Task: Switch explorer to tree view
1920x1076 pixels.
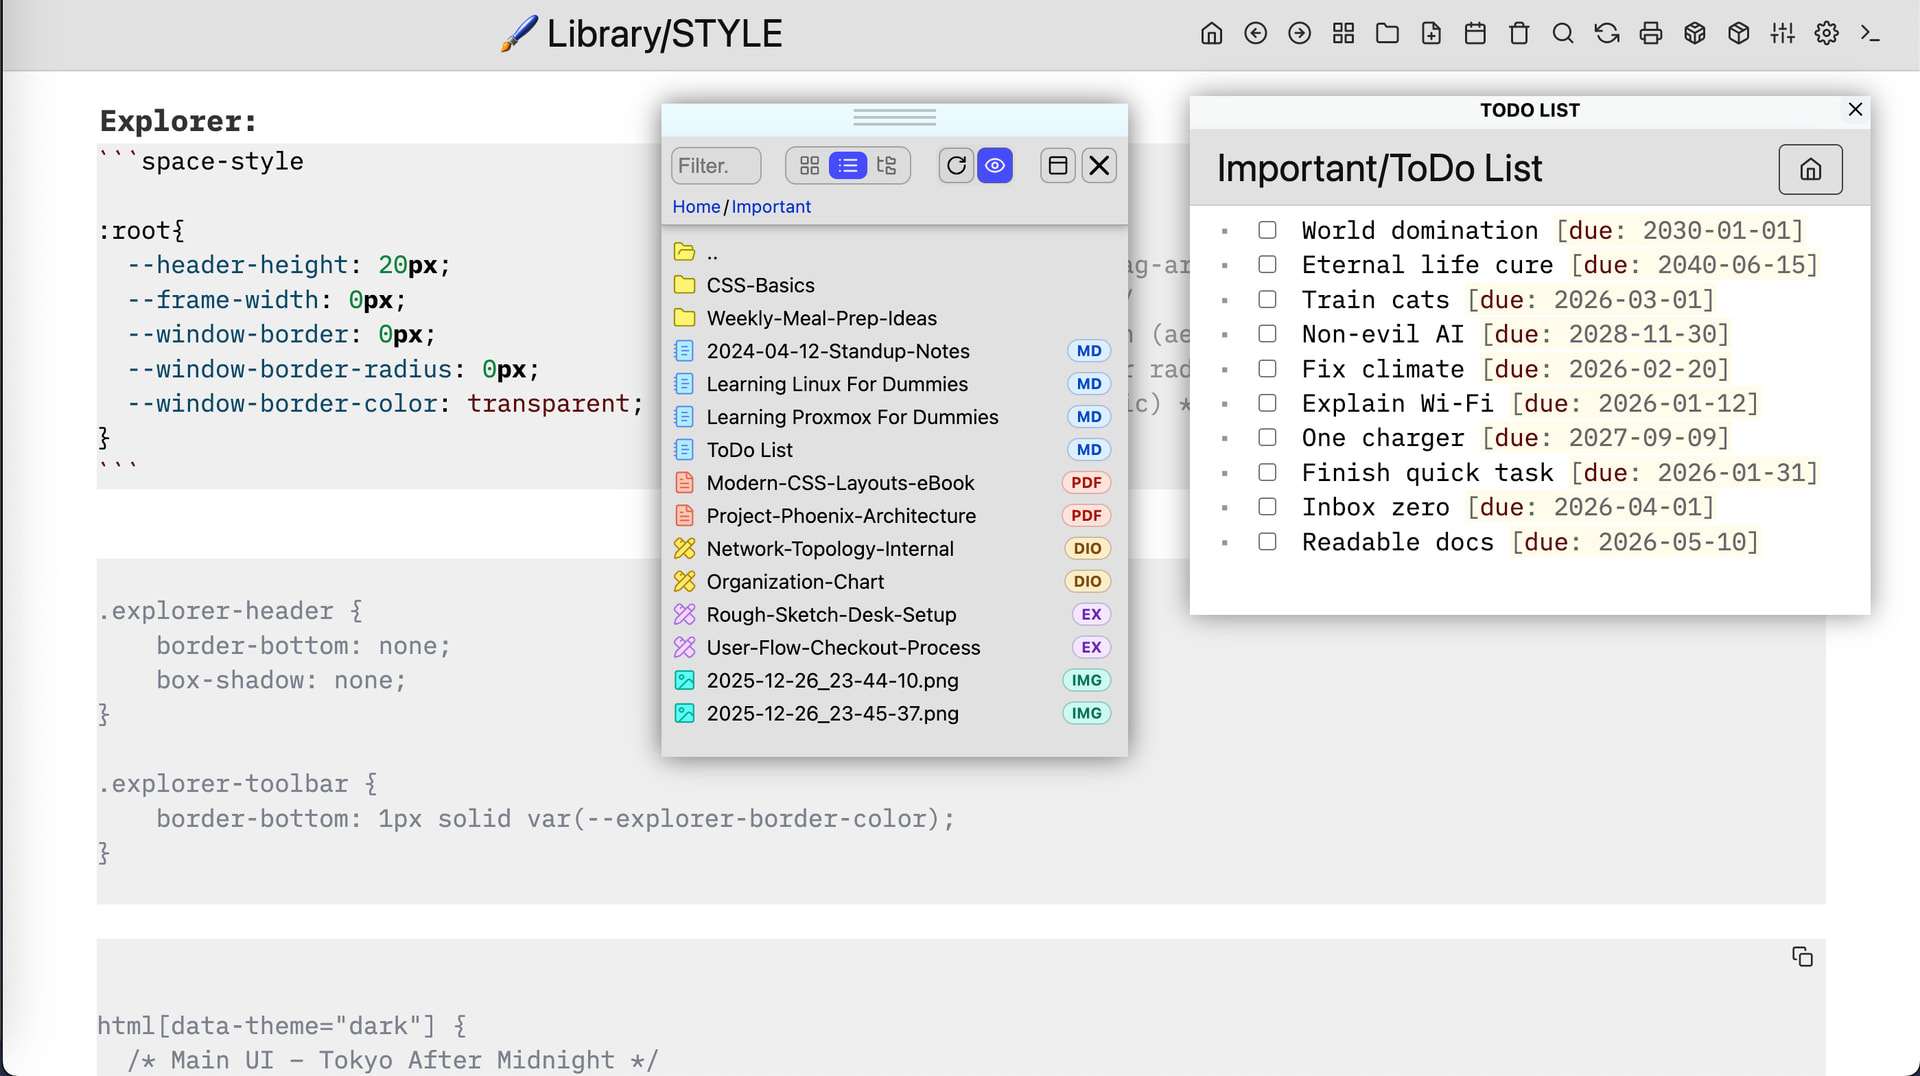Action: (x=887, y=166)
